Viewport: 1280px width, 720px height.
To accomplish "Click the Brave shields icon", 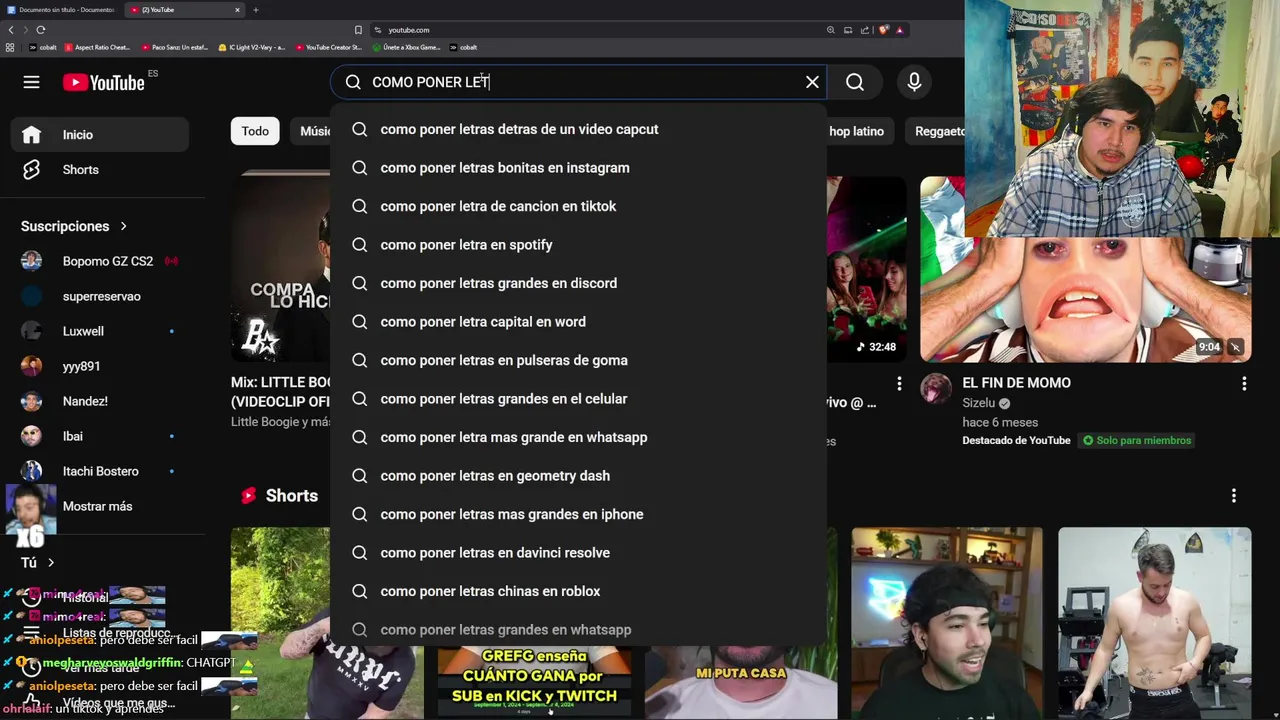I will pyautogui.click(x=883, y=30).
